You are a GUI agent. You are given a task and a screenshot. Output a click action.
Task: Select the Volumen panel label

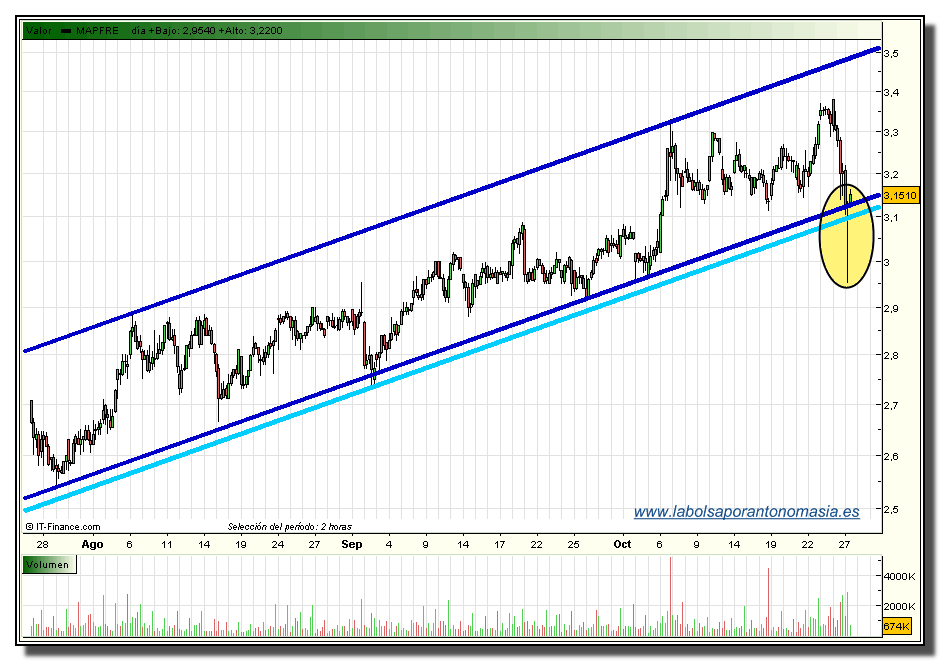pyautogui.click(x=49, y=565)
